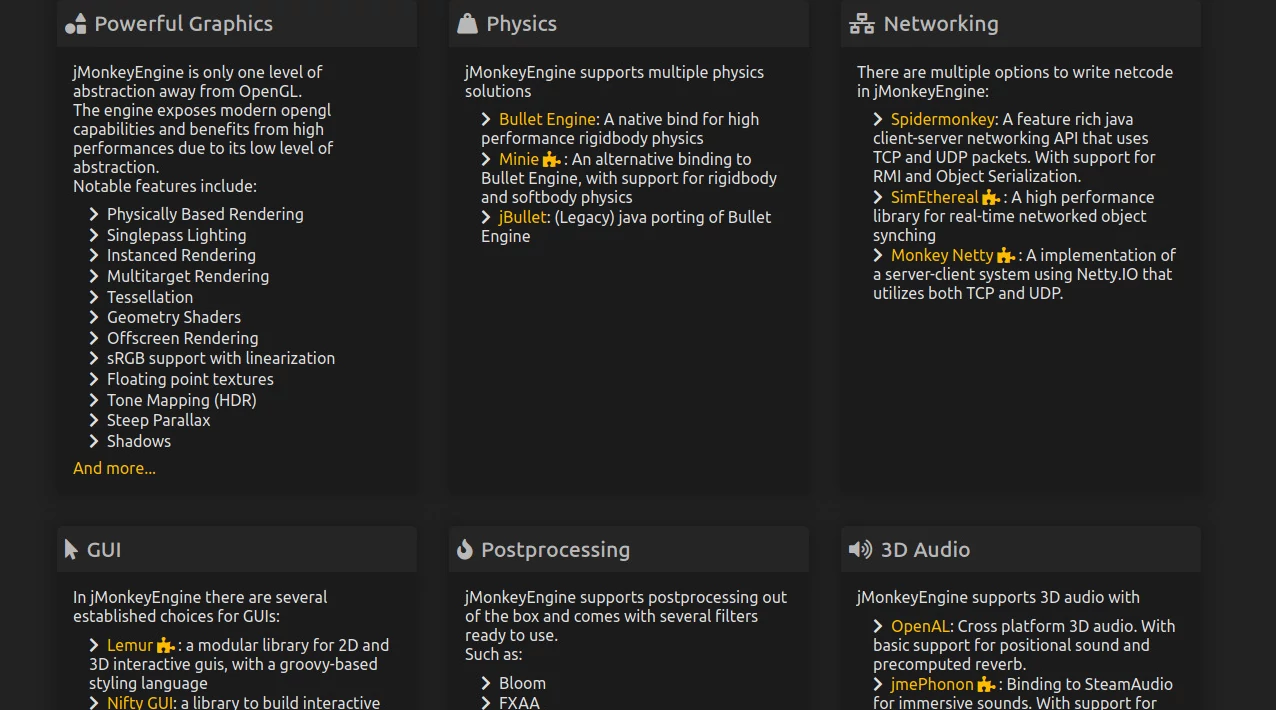Open the jmePhonon link
The width and height of the screenshot is (1276, 710).
[931, 684]
